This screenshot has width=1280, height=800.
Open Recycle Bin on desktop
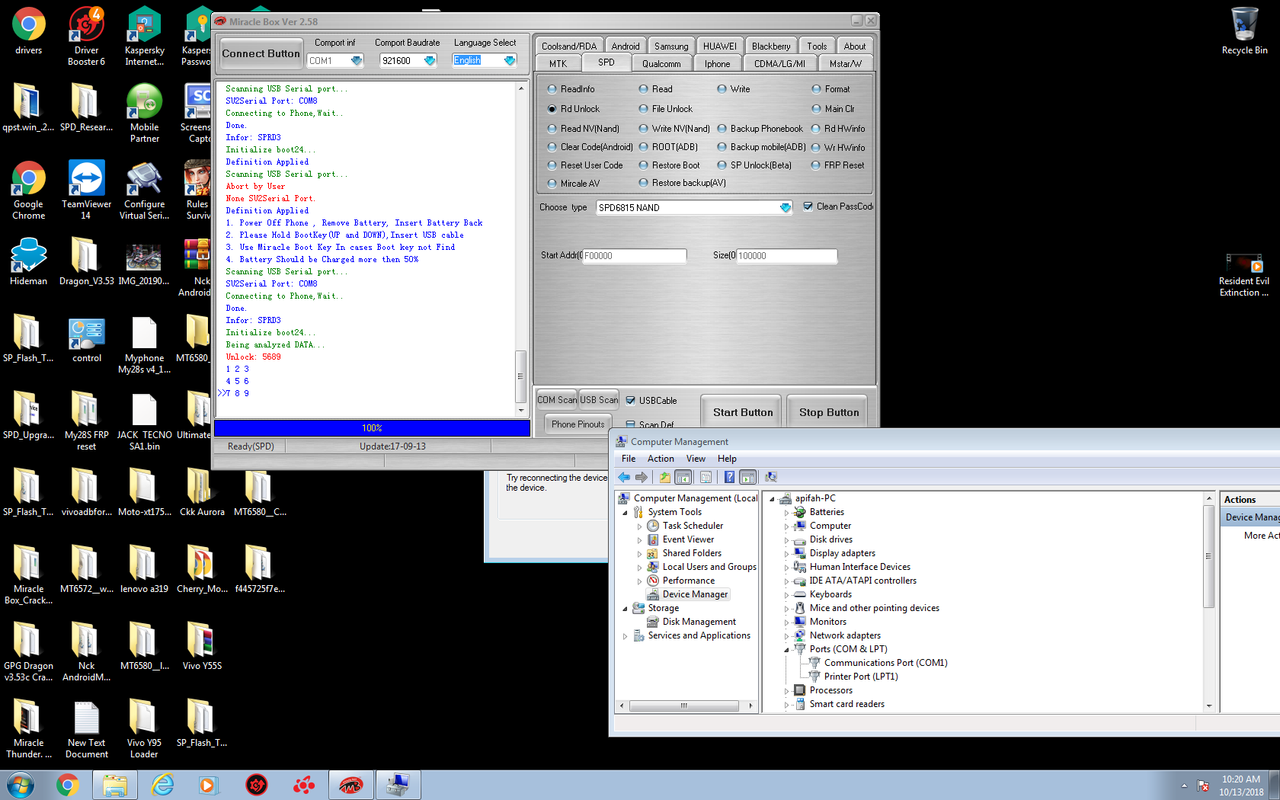1244,30
